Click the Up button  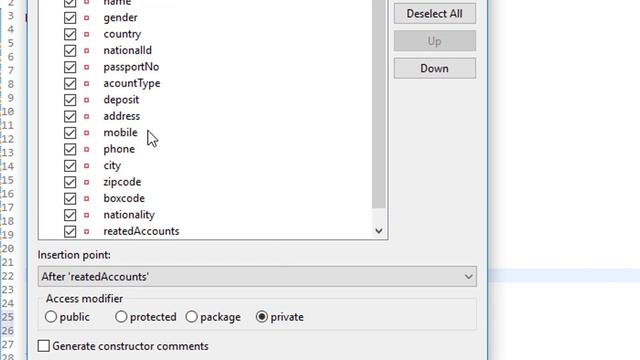(x=435, y=41)
